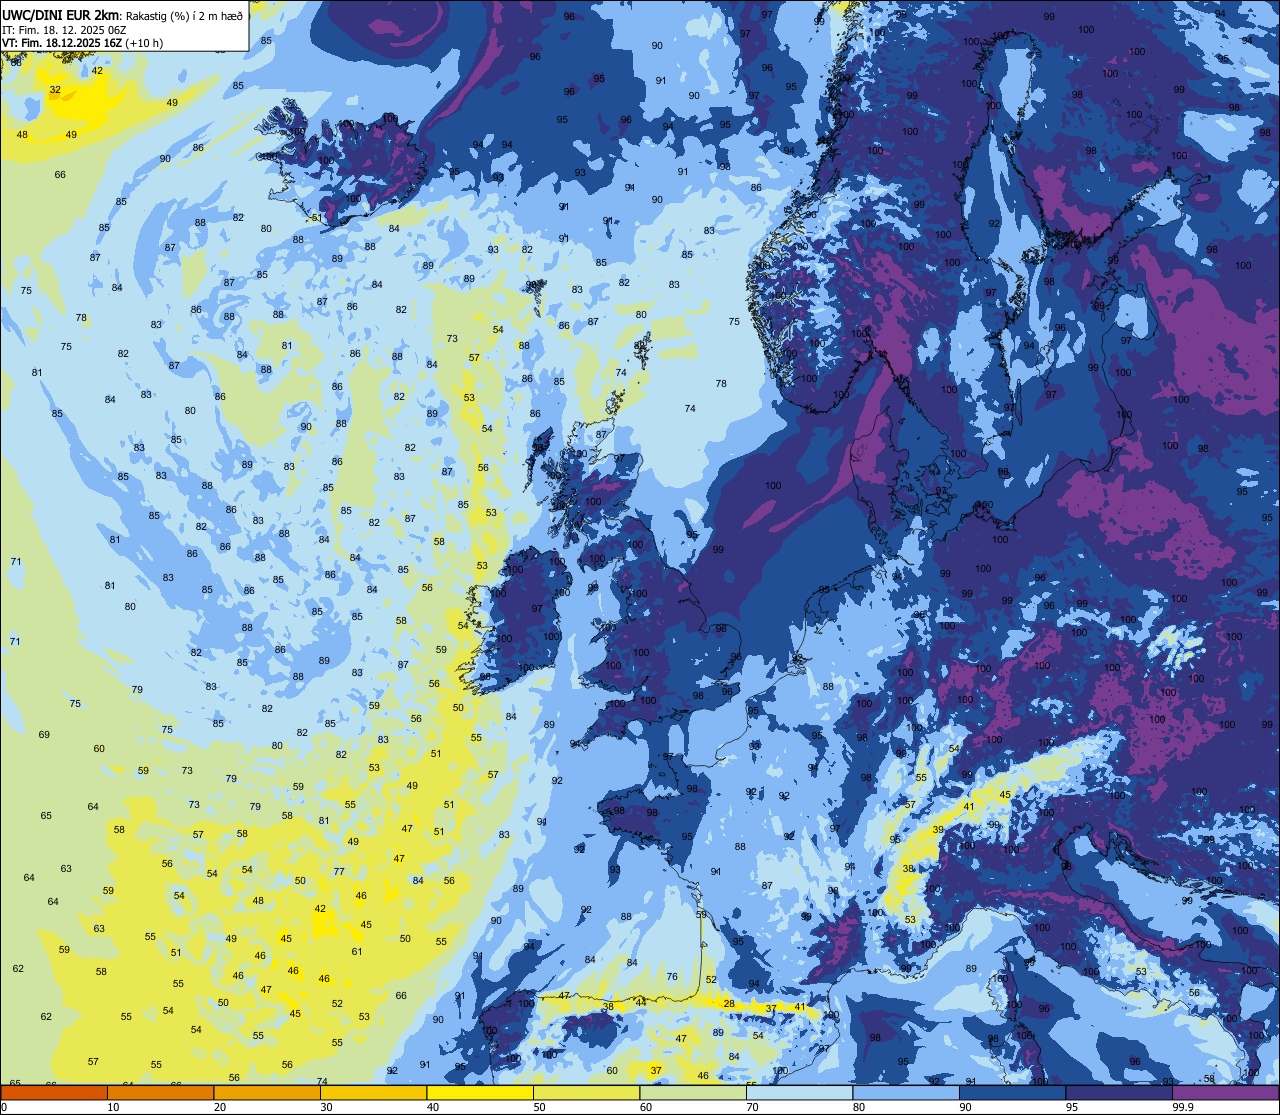Screen dimensions: 1280x1115
Task: Click the humidity value "39" on the map
Action: tap(938, 830)
